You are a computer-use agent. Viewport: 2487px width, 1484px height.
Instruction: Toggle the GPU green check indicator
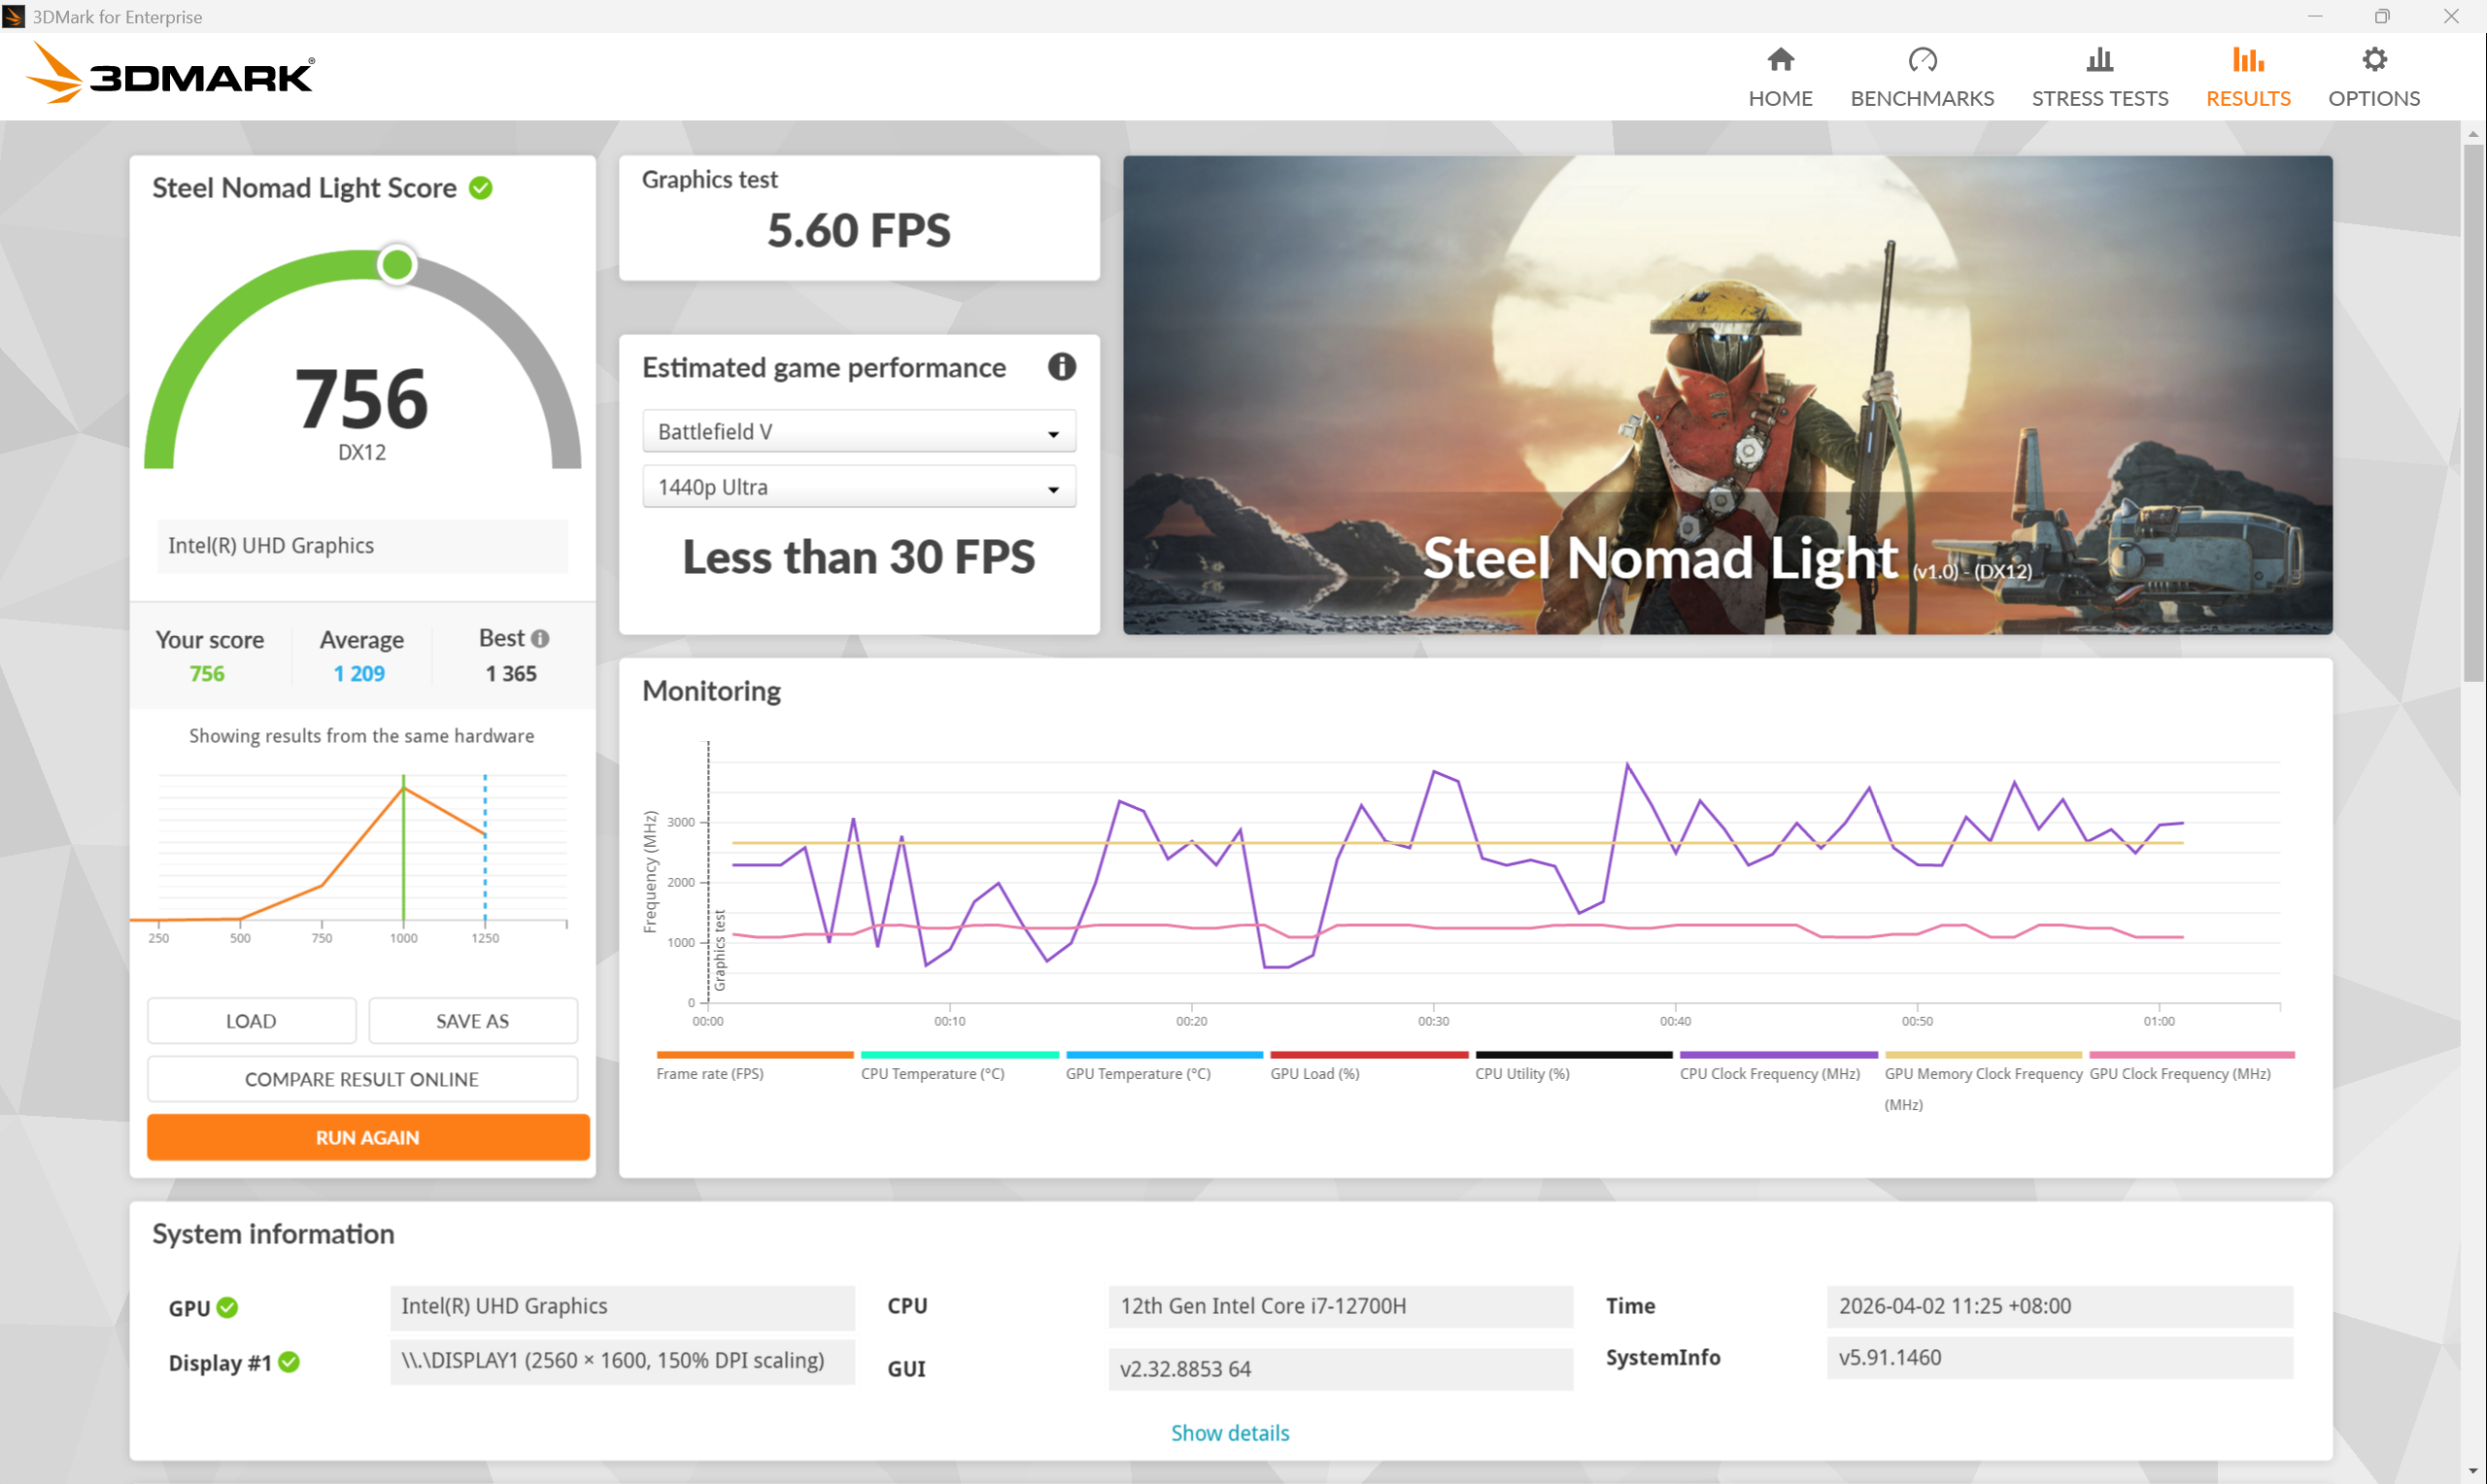click(227, 1308)
